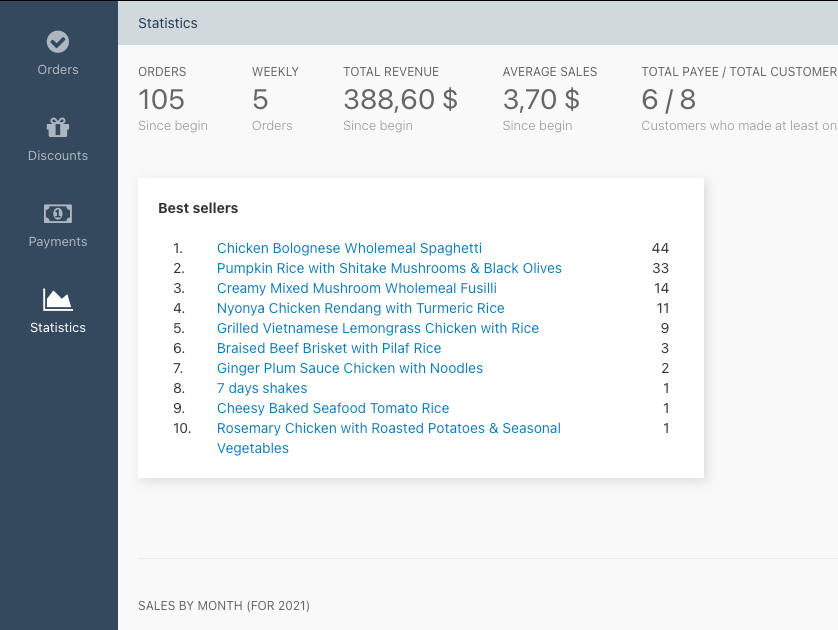Open Pumpkin Rice with Shitake Mushrooms link
The width and height of the screenshot is (838, 630).
(389, 268)
